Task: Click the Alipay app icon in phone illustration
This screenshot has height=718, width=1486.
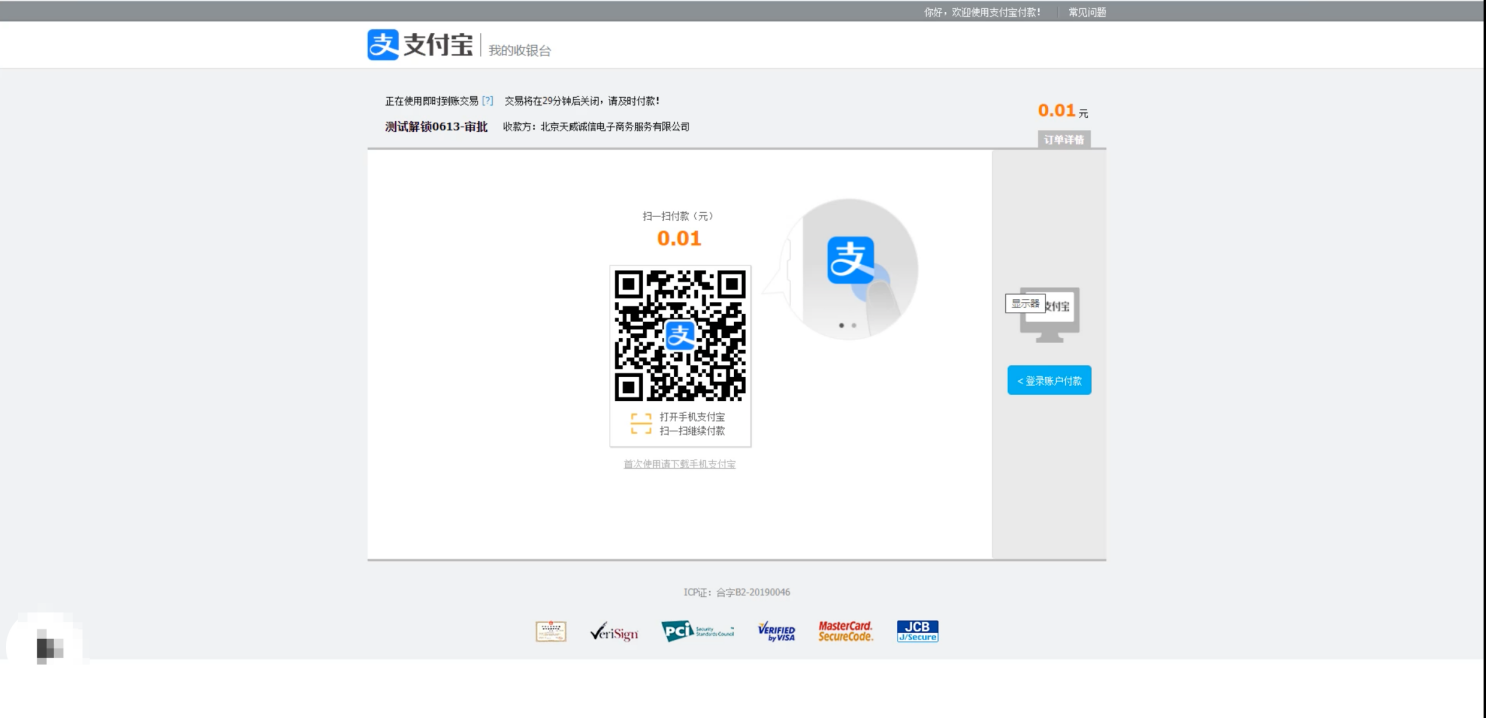Action: (x=851, y=260)
